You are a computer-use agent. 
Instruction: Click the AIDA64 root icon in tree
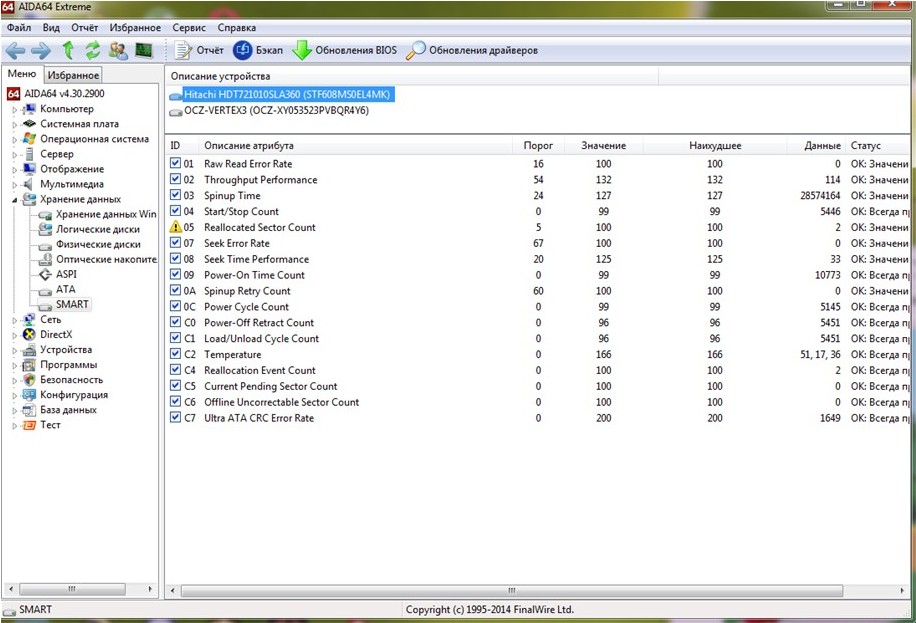13,94
